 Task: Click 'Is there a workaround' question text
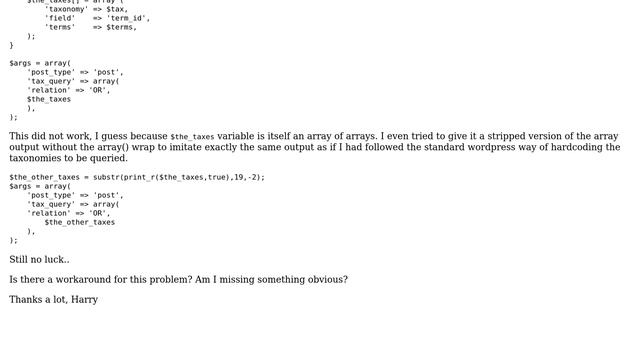click(x=178, y=280)
